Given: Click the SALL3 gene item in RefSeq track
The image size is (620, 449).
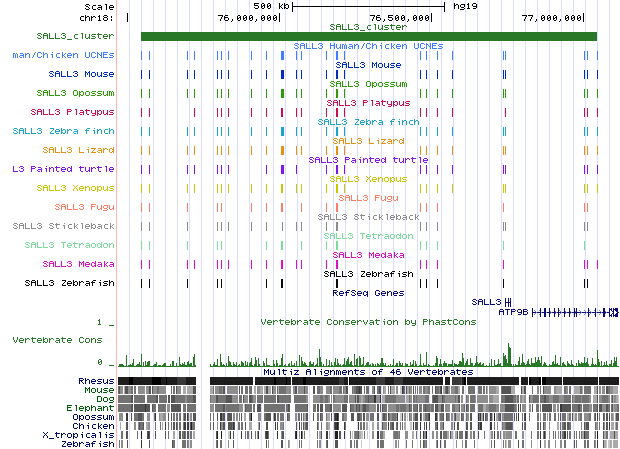Looking at the screenshot, I should tap(486, 301).
